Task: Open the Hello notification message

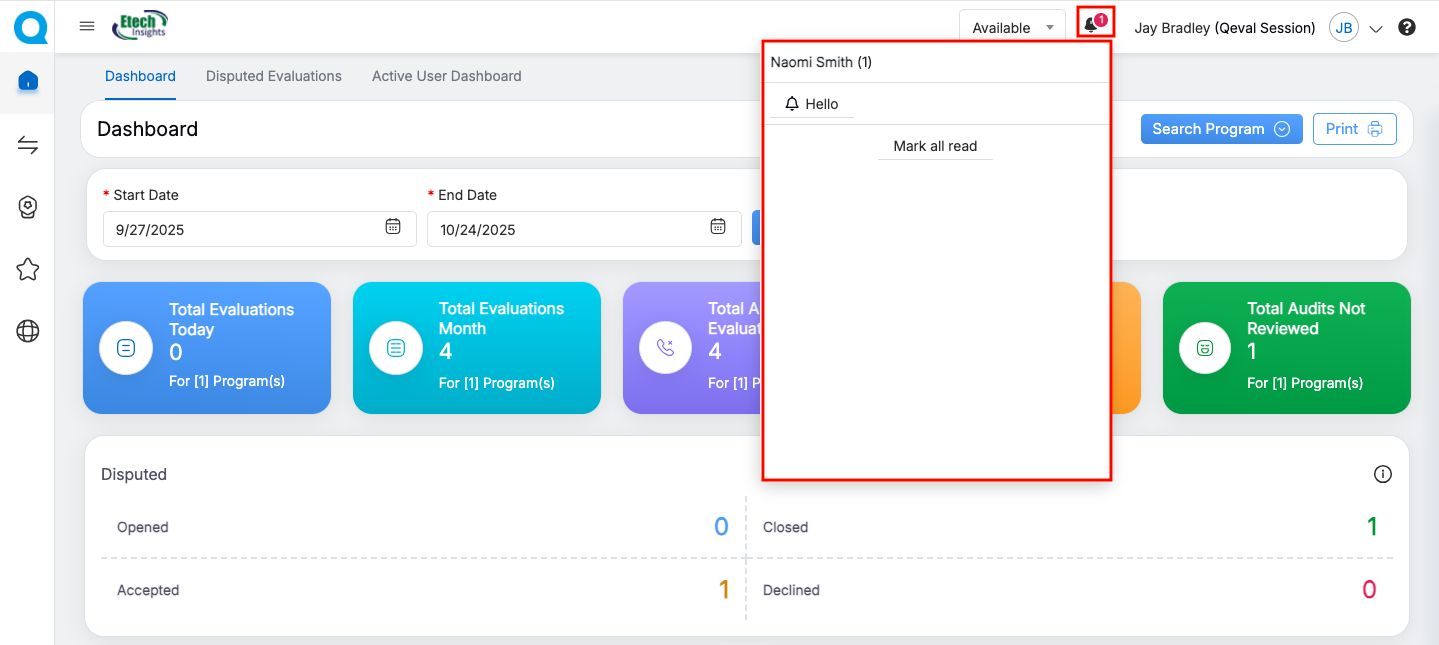Action: tap(812, 104)
